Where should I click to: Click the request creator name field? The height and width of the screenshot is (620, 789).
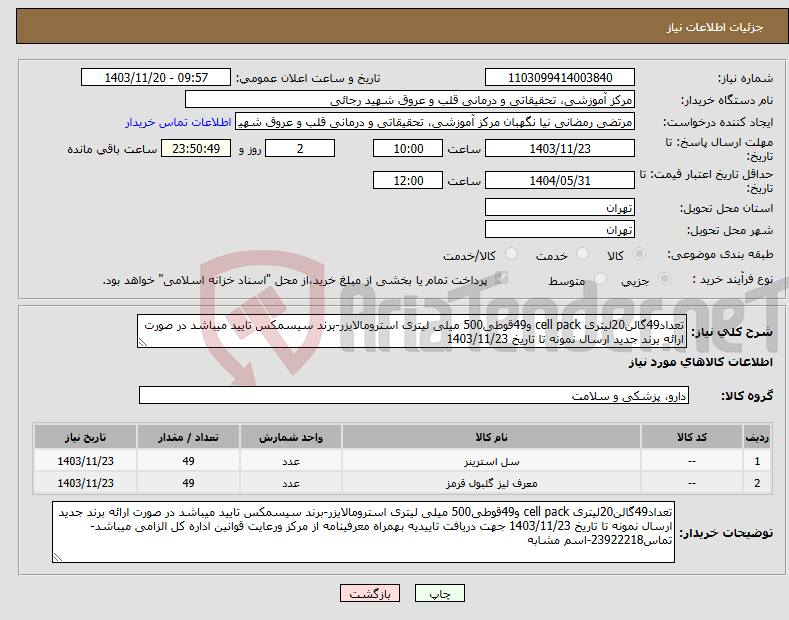pyautogui.click(x=435, y=122)
